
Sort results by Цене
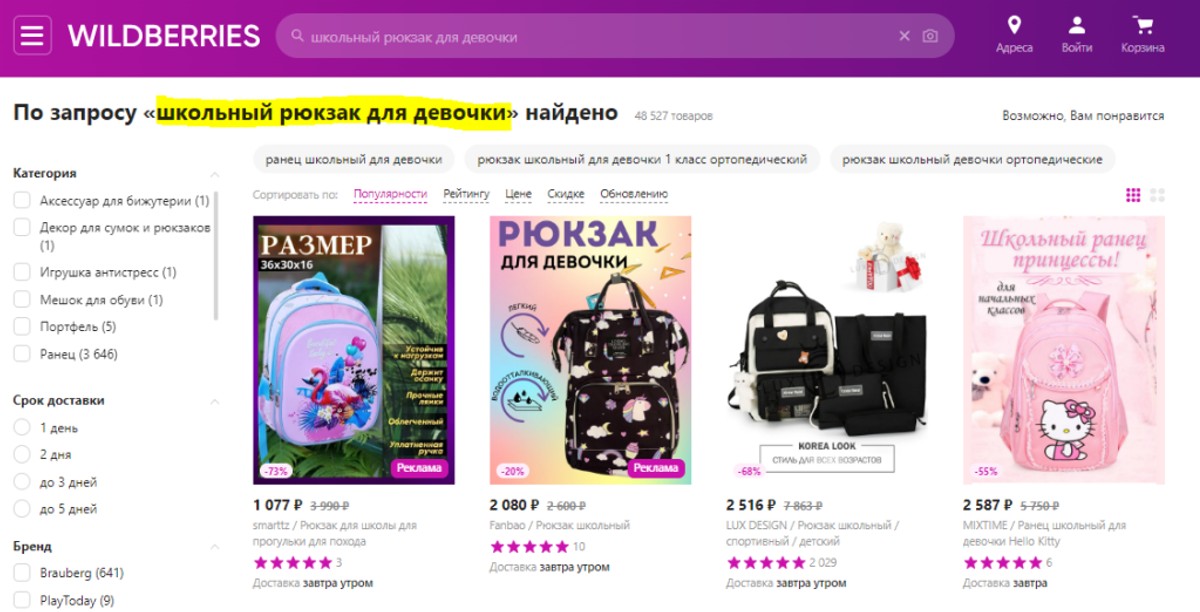coord(519,194)
